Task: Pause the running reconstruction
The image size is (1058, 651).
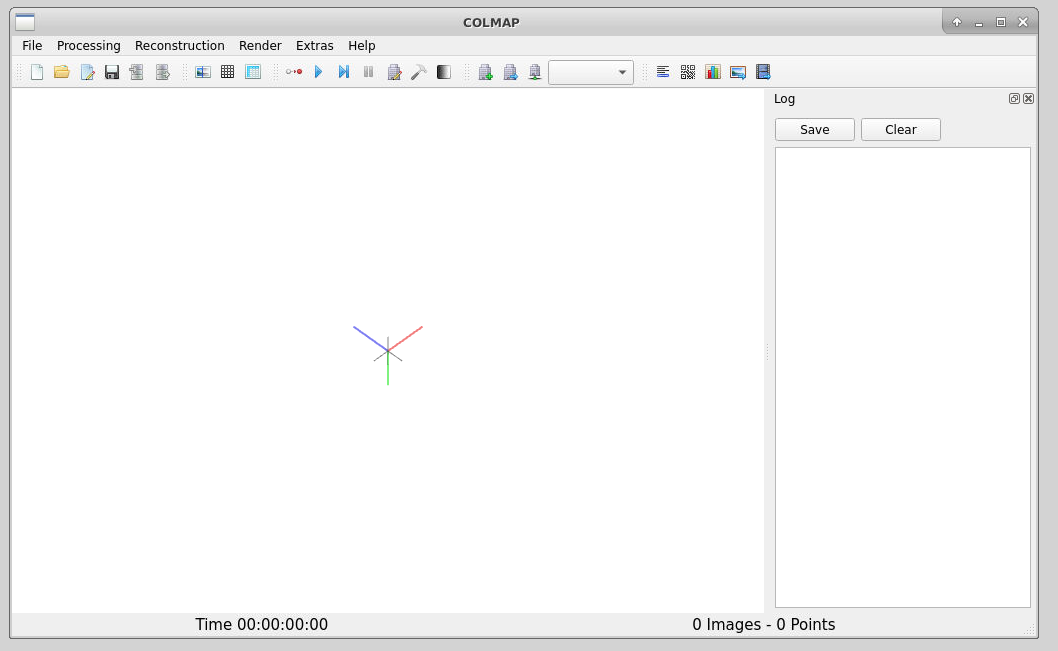Action: pyautogui.click(x=368, y=71)
